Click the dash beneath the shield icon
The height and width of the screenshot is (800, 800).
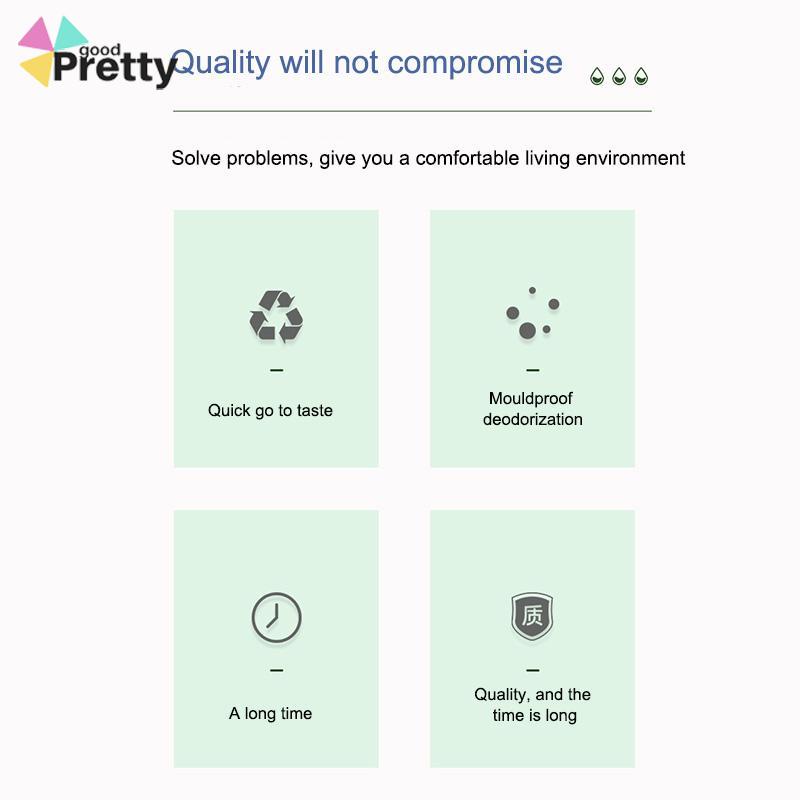pos(532,670)
